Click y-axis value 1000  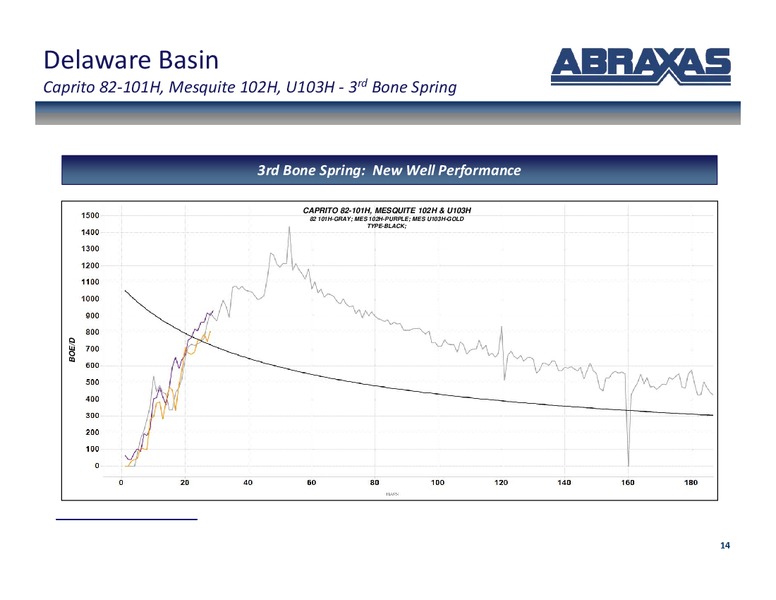click(90, 299)
